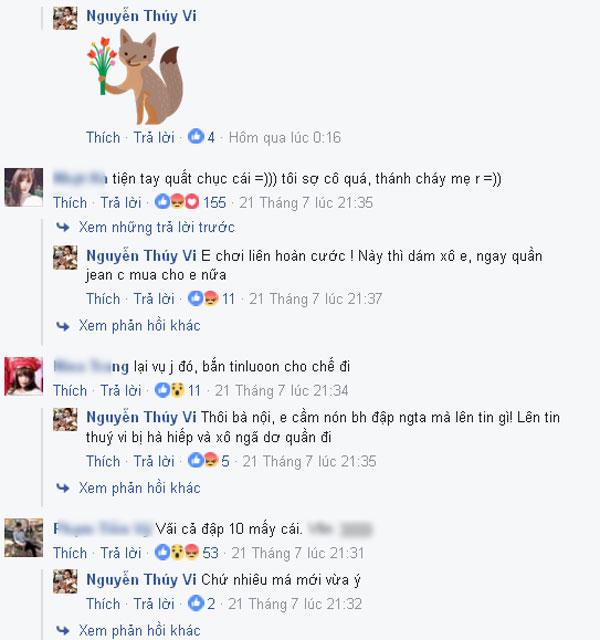Image resolution: width=600 pixels, height=640 pixels.
Task: Click wow reaction icons on 21:34 comment
Action: pyautogui.click(x=177, y=390)
